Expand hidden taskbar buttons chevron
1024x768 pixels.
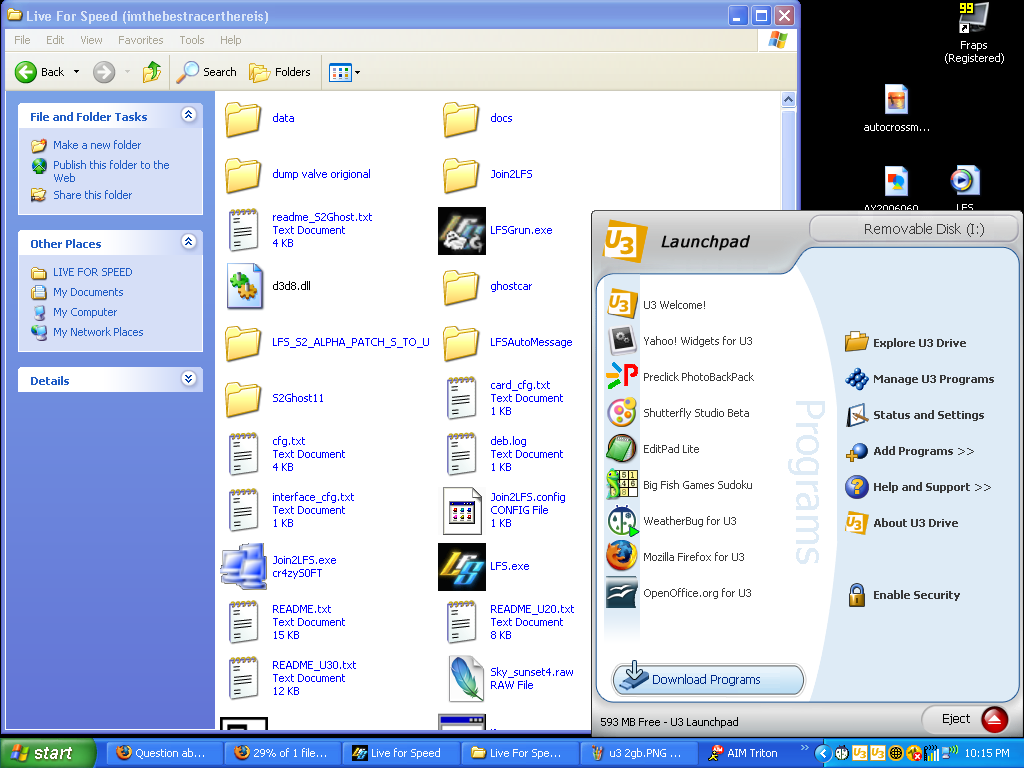[804, 748]
